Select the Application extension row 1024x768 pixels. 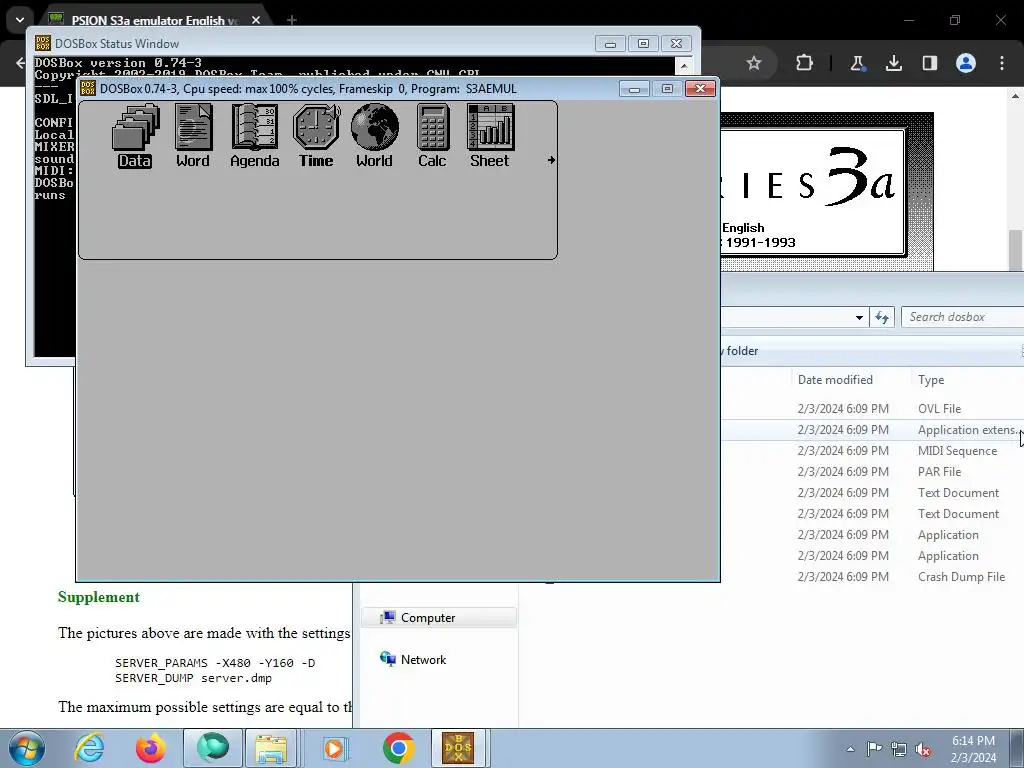(x=872, y=430)
